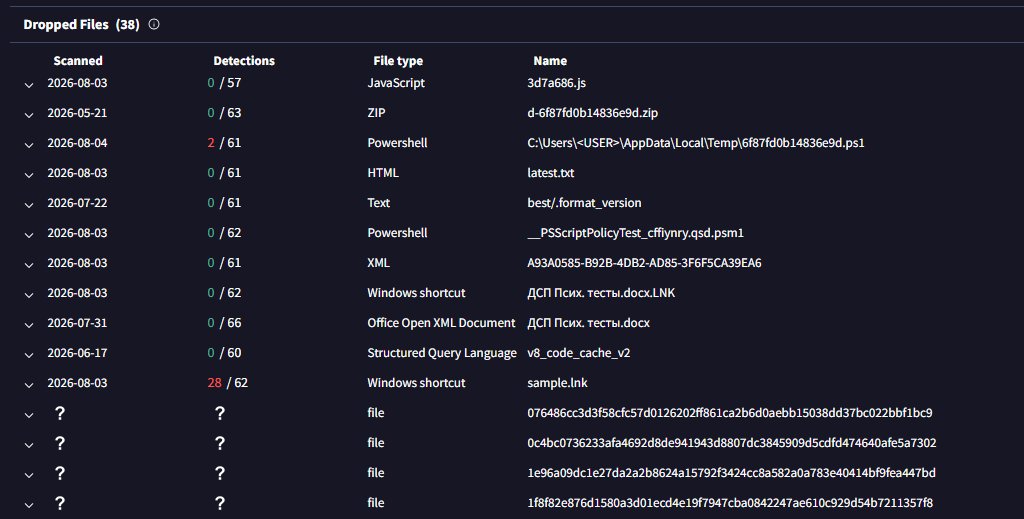Viewport: 1024px width, 519px height.
Task: Select the Temp\6f87fd0b14836e9d.ps1 path
Action: point(696,143)
